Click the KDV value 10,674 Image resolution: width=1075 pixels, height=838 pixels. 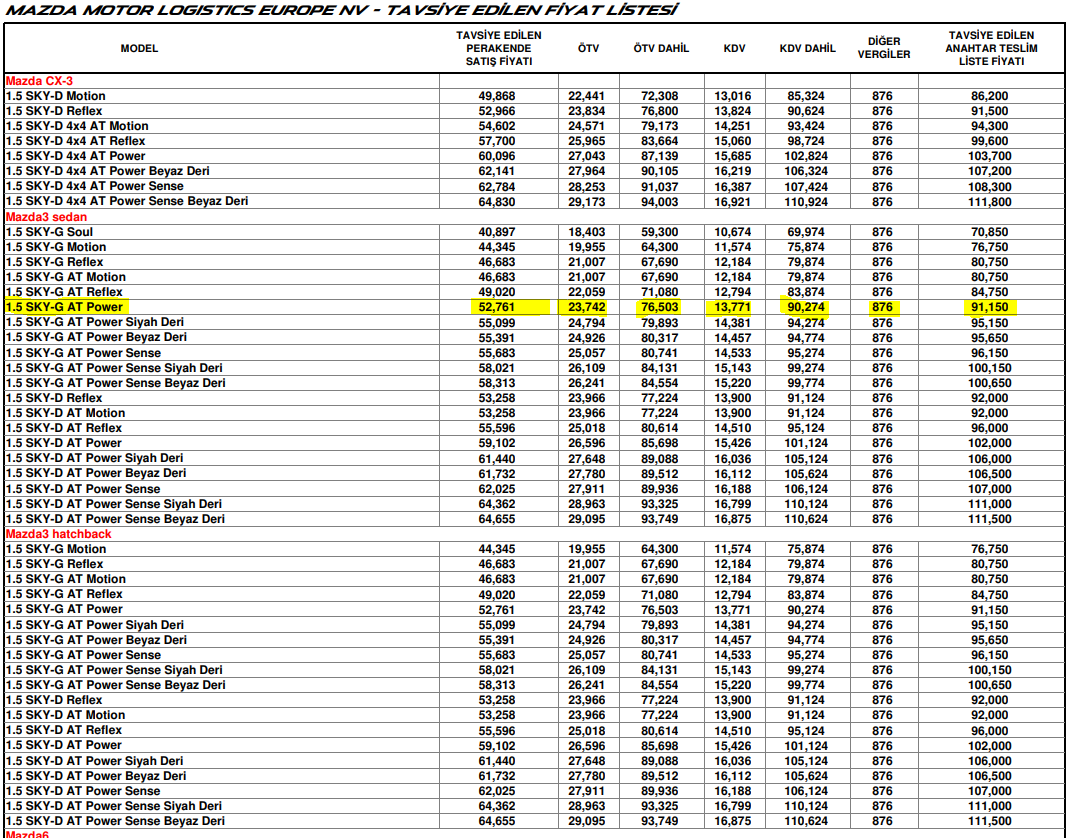pyautogui.click(x=732, y=232)
